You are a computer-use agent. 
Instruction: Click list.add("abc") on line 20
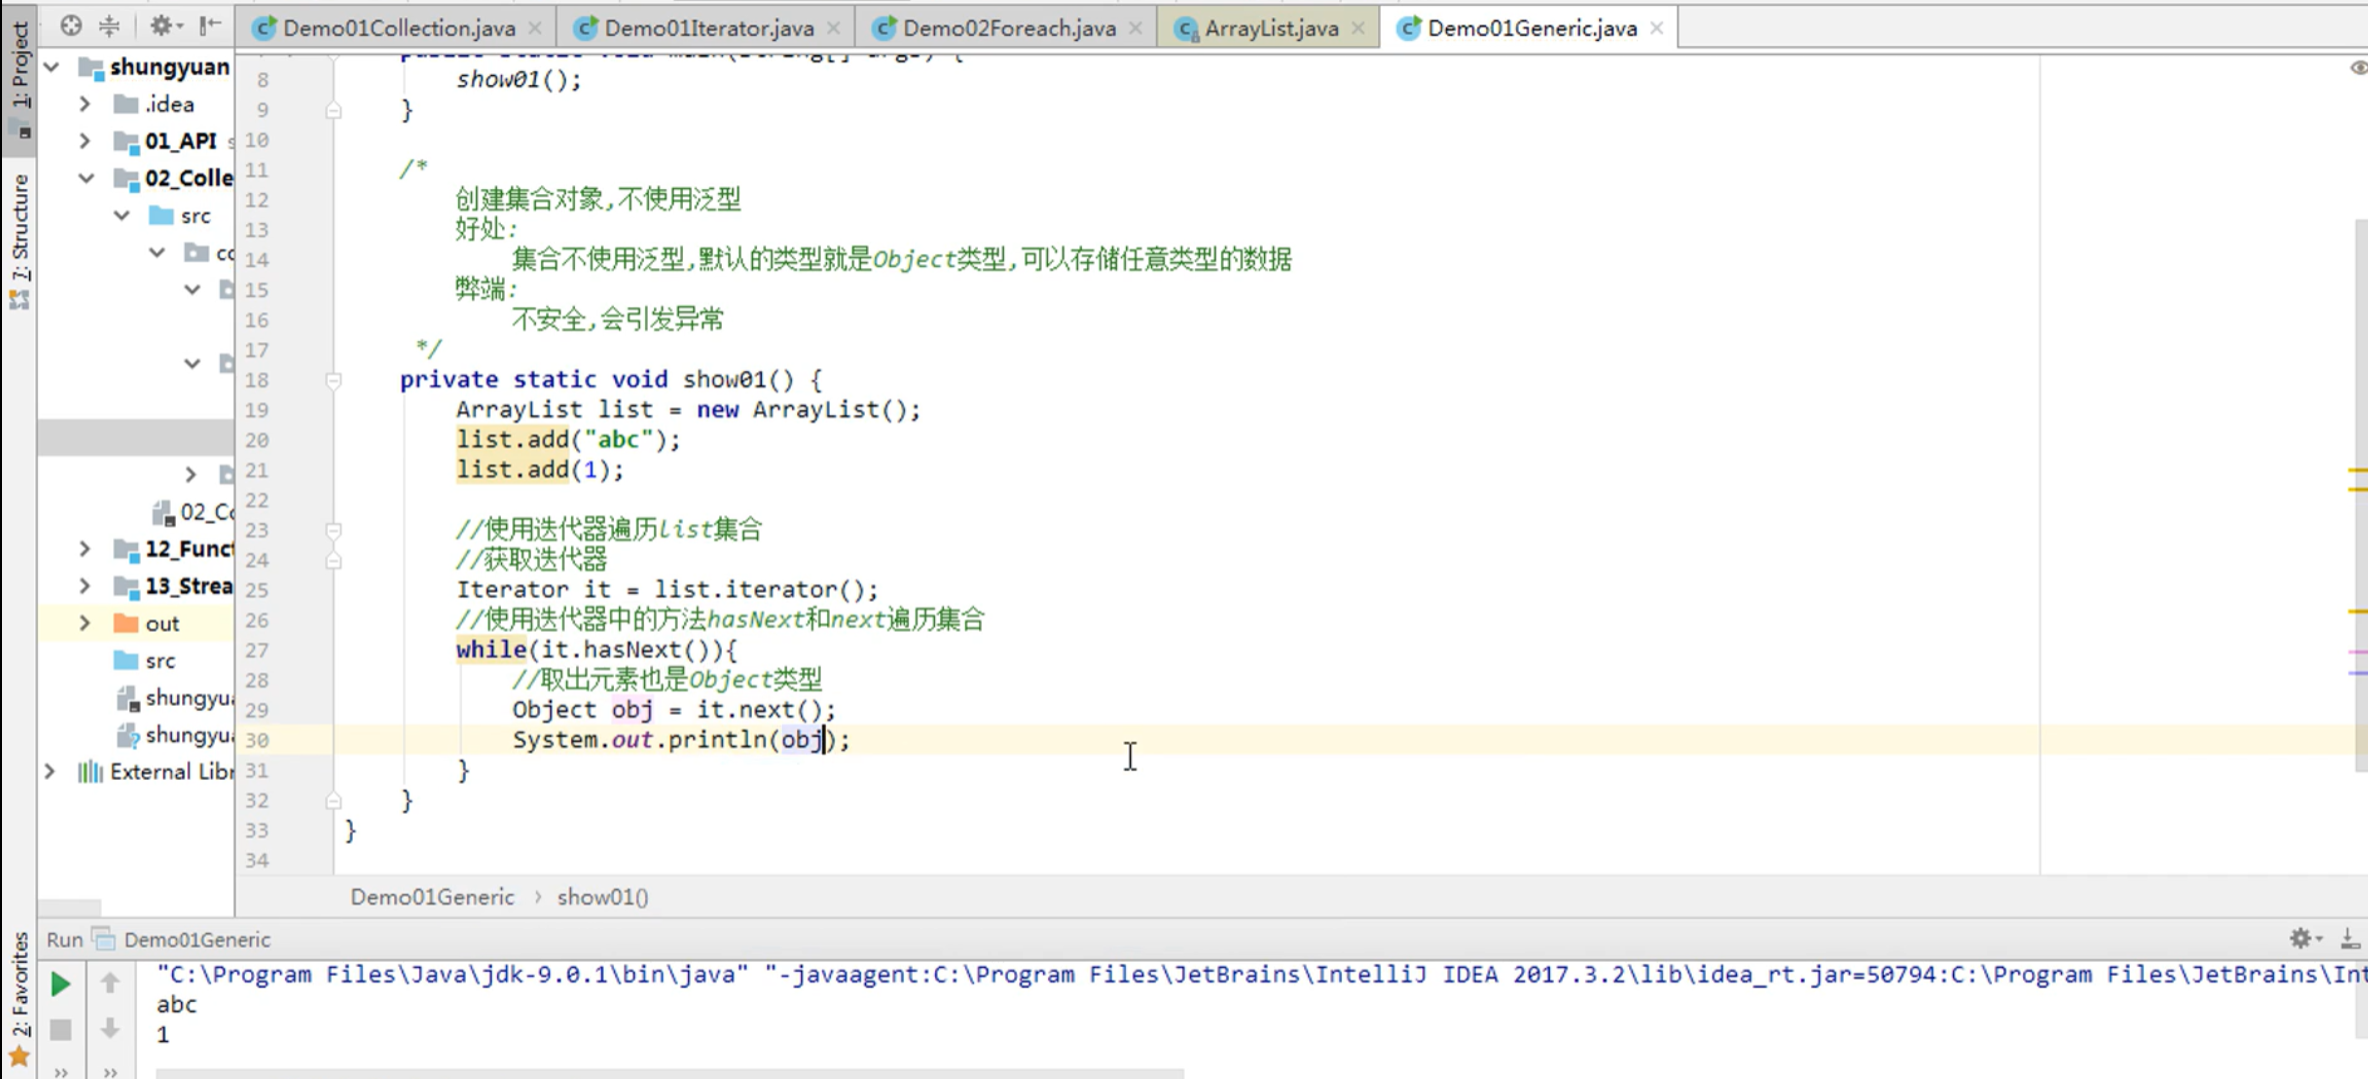pos(568,439)
